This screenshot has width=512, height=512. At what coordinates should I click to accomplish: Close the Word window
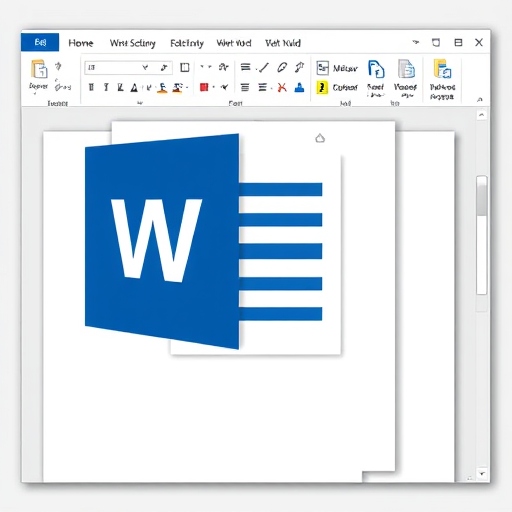point(479,42)
